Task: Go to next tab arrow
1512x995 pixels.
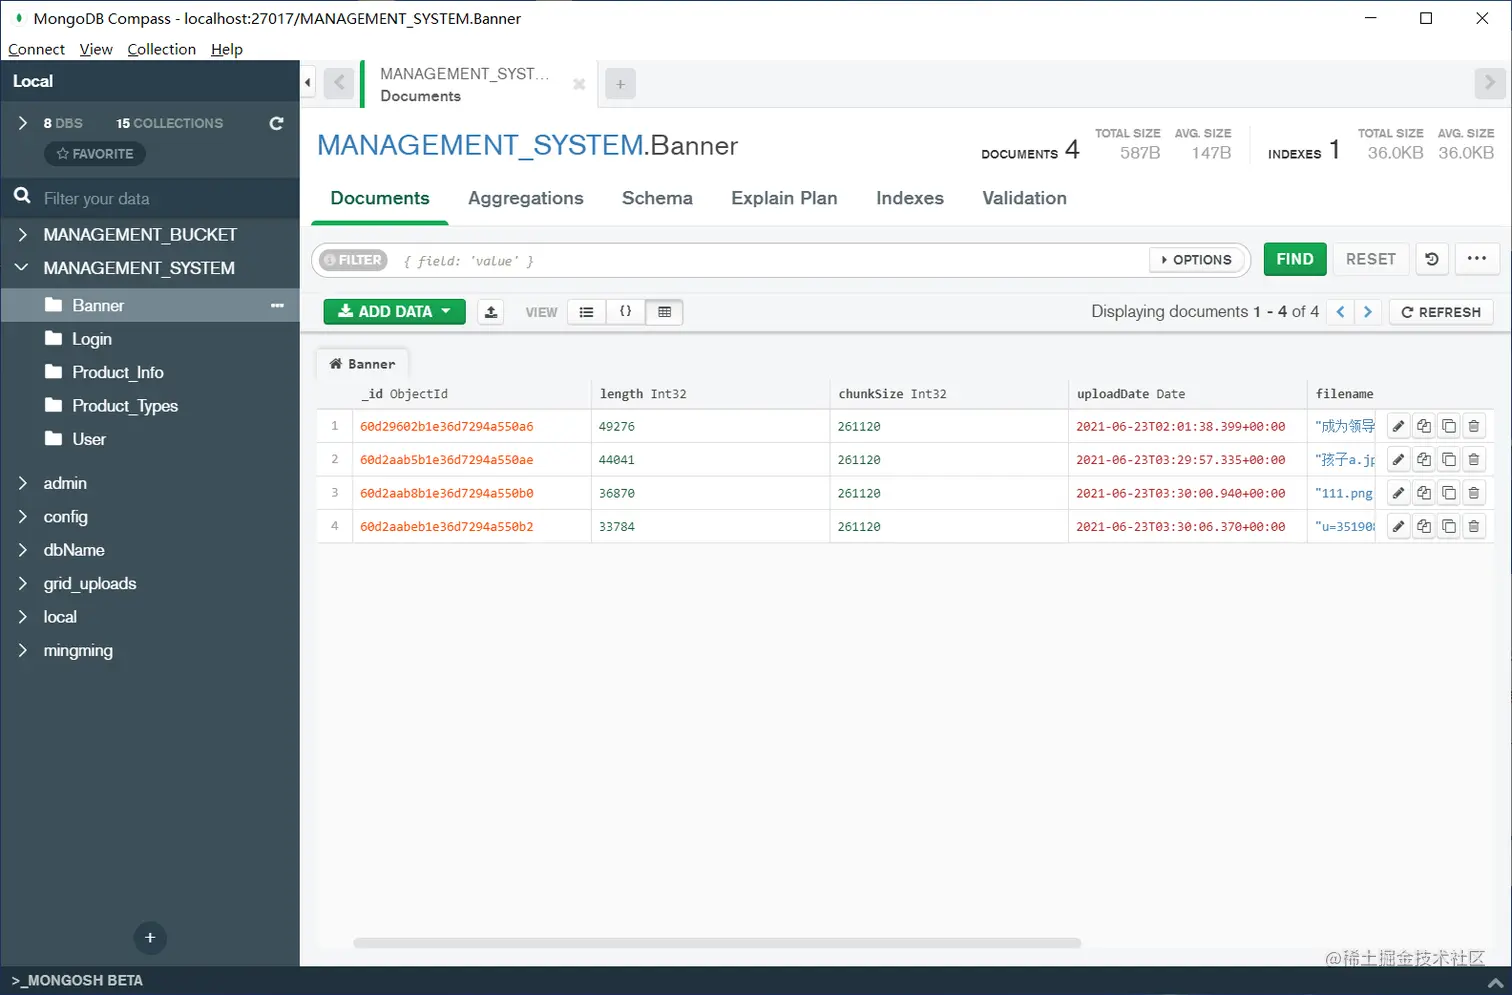Action: 1490,83
